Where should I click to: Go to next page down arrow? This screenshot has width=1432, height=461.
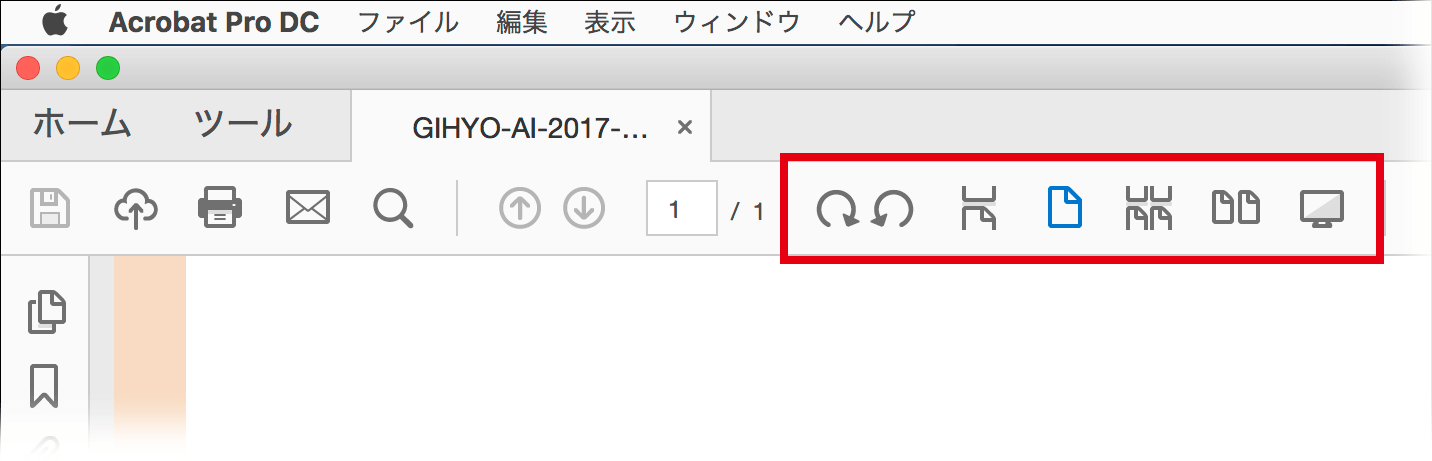click(585, 208)
